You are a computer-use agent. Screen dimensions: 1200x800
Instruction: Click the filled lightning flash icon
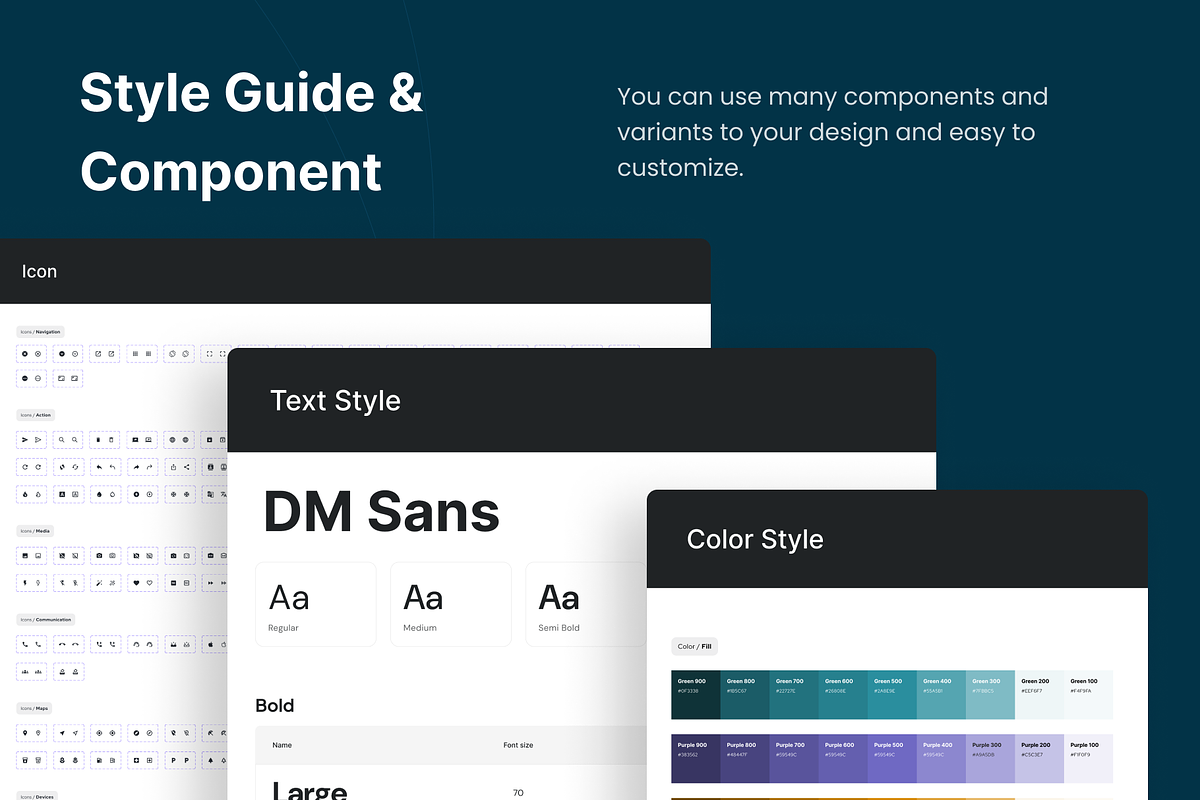tap(25, 583)
